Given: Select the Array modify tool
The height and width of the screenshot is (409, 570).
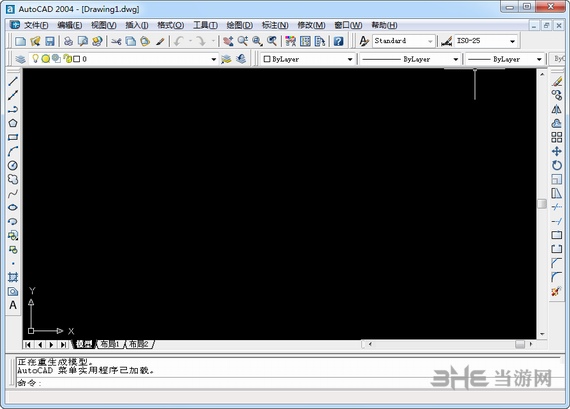Looking at the screenshot, I should [557, 137].
